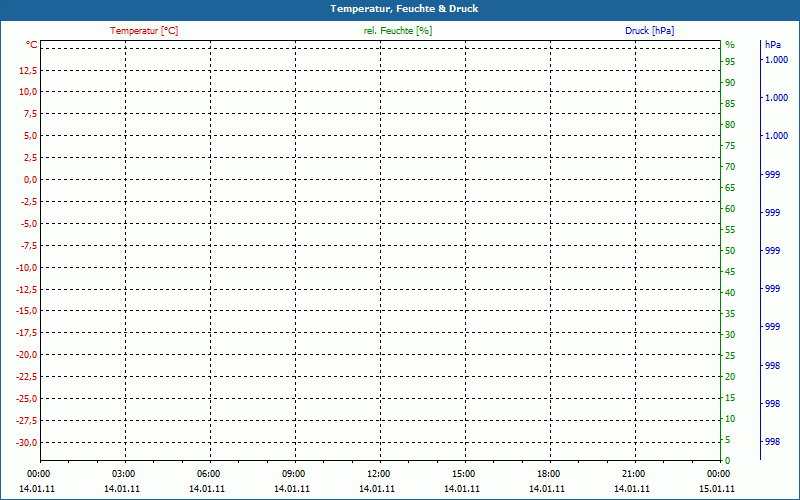Viewport: 800px width, 500px height.
Task: Select the 15:00 time axis label
Action: 463,474
